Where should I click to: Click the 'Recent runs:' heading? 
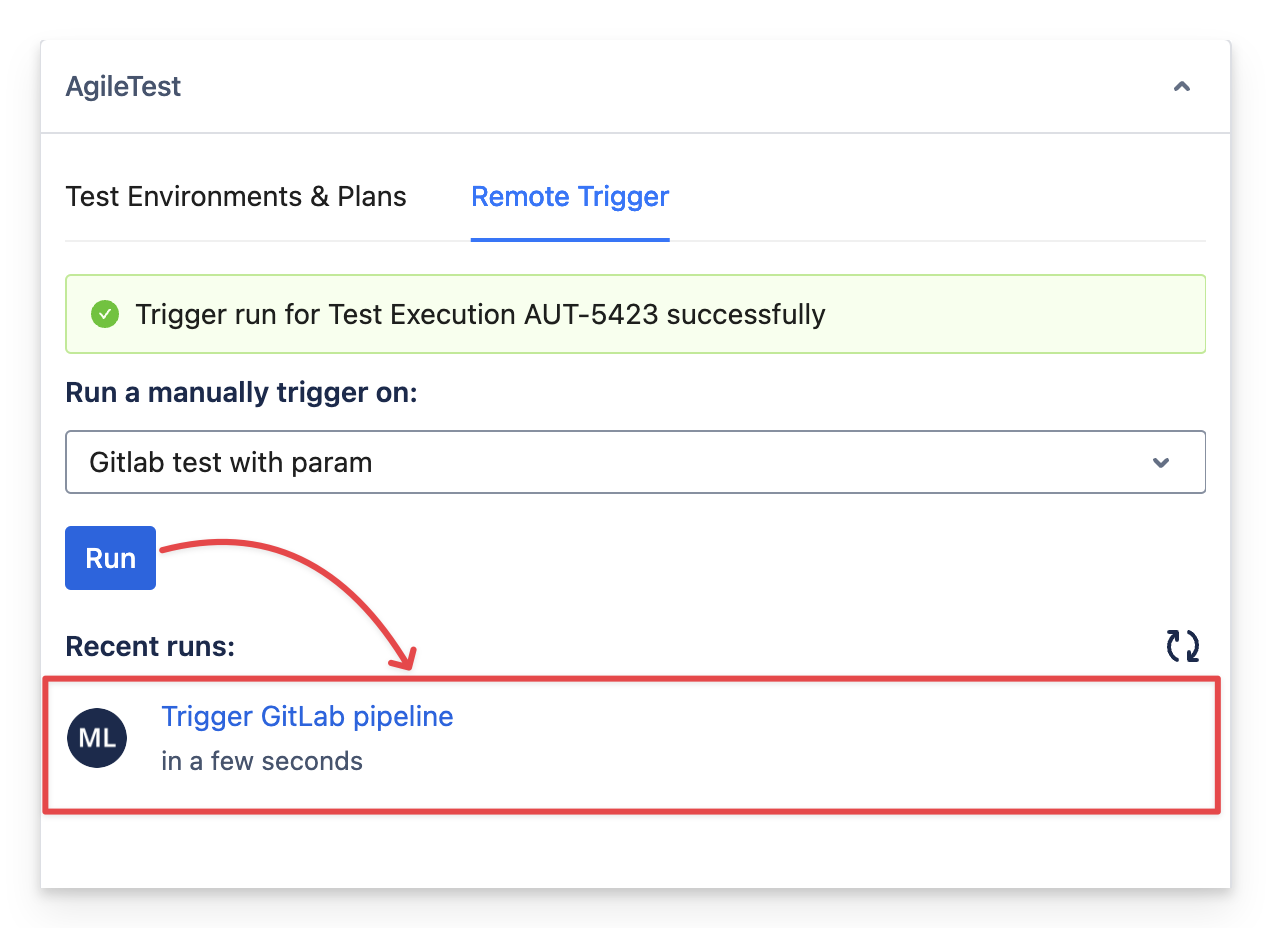click(x=150, y=647)
